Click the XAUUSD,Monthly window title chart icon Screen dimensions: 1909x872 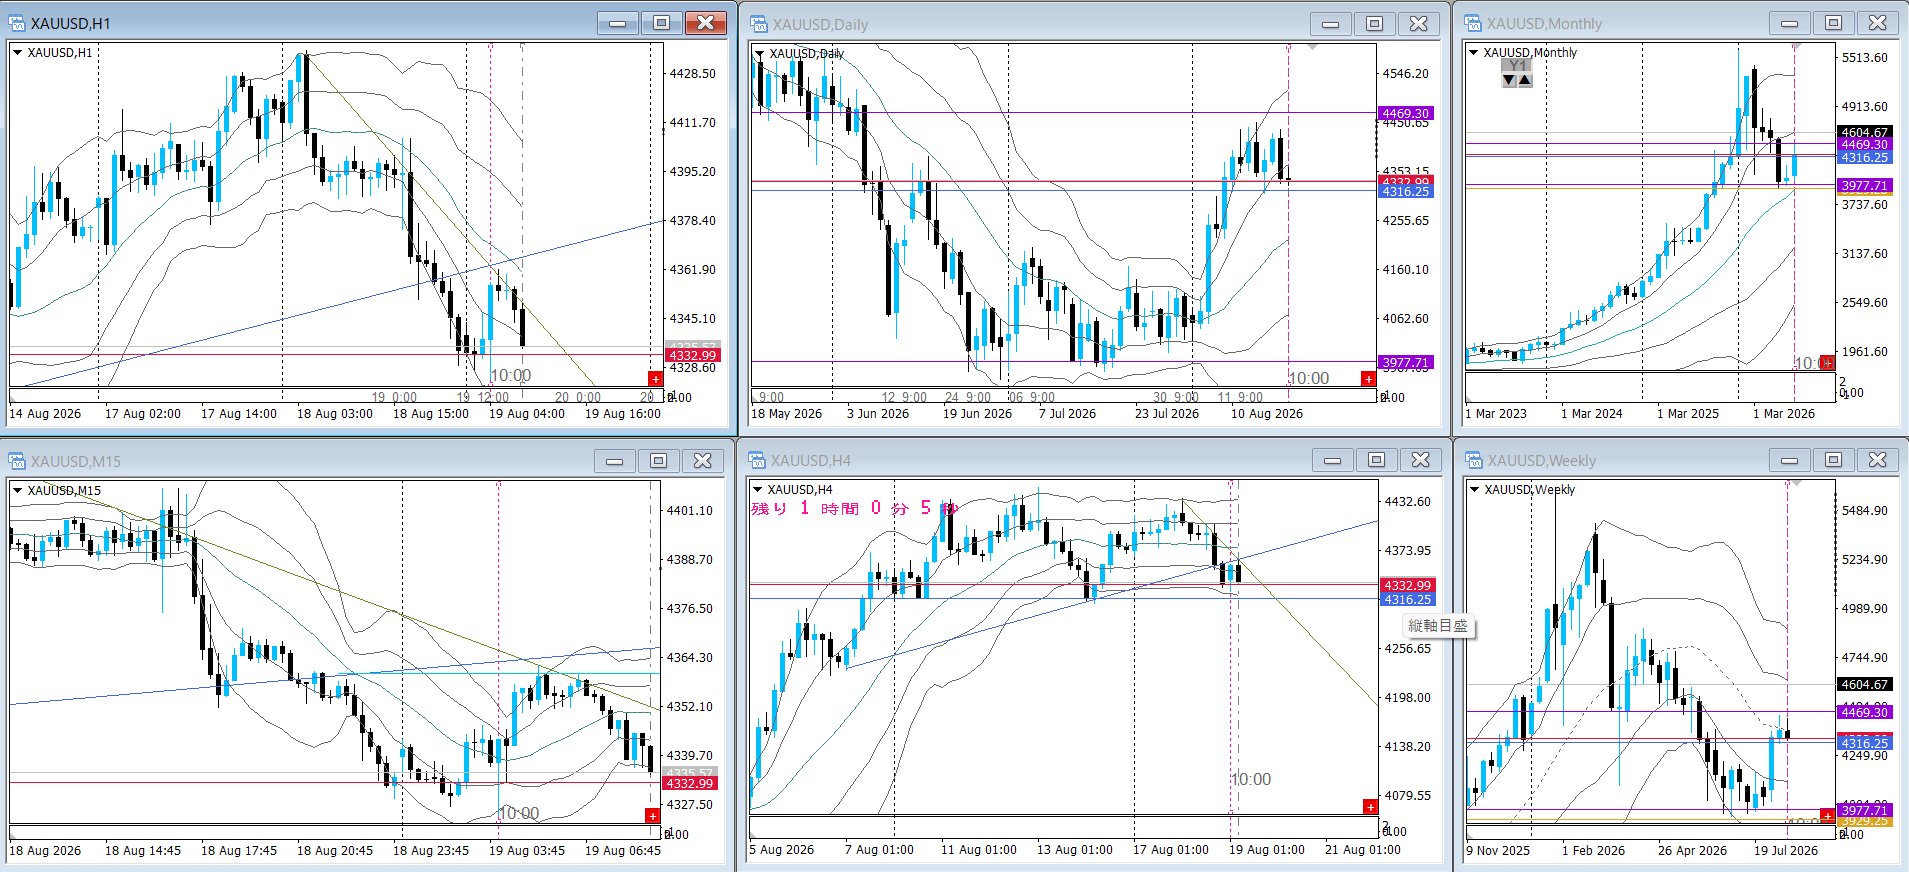coord(1473,23)
